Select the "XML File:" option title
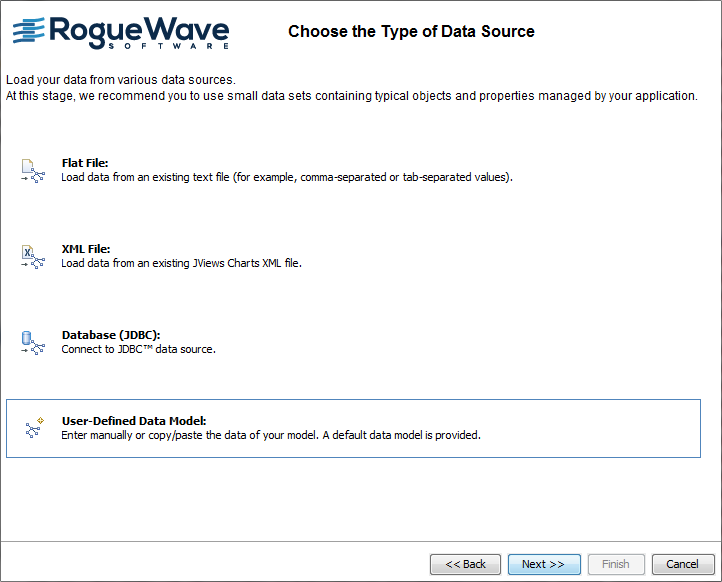Image resolution: width=722 pixels, height=582 pixels. point(86,249)
